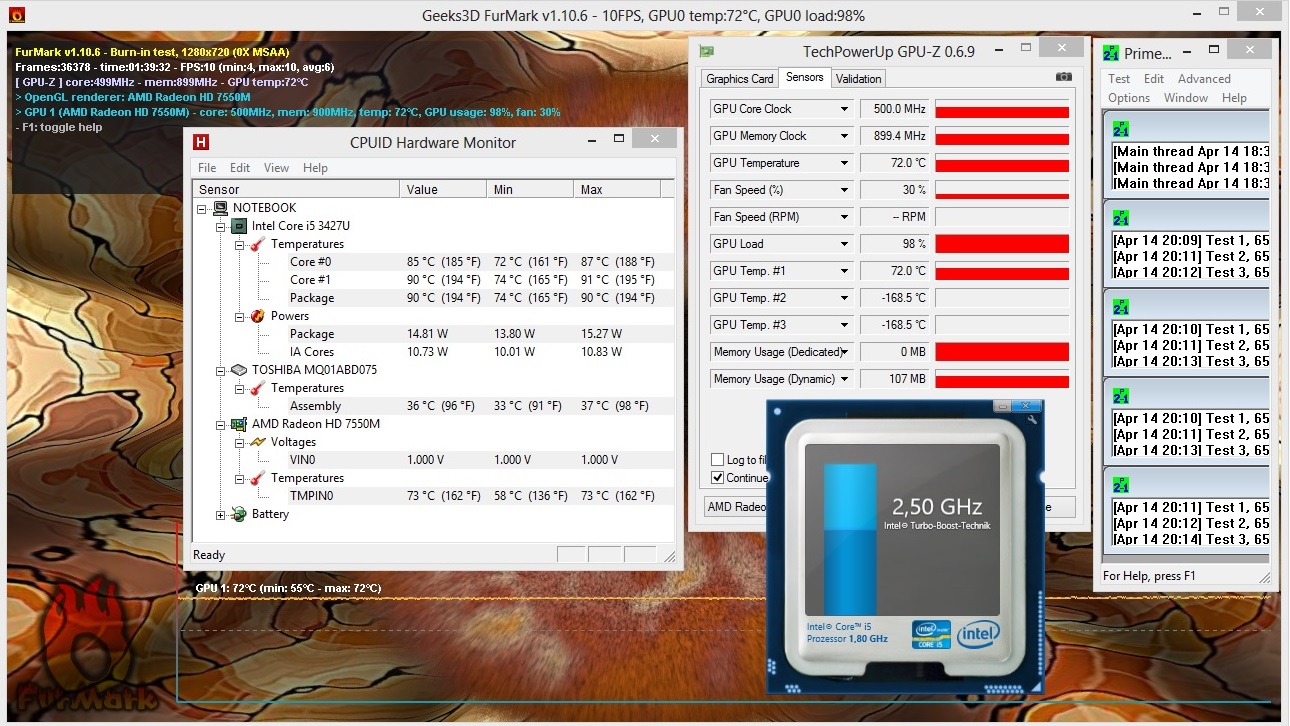1290x726 pixels.
Task: Click the GPU Load red graph bar
Action: 1002,244
